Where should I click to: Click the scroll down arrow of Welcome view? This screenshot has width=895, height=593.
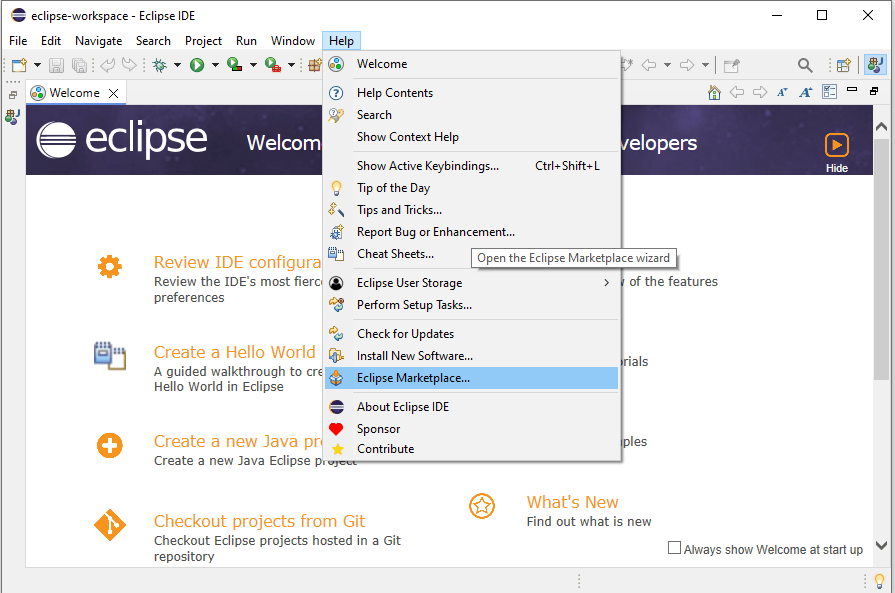coord(881,545)
